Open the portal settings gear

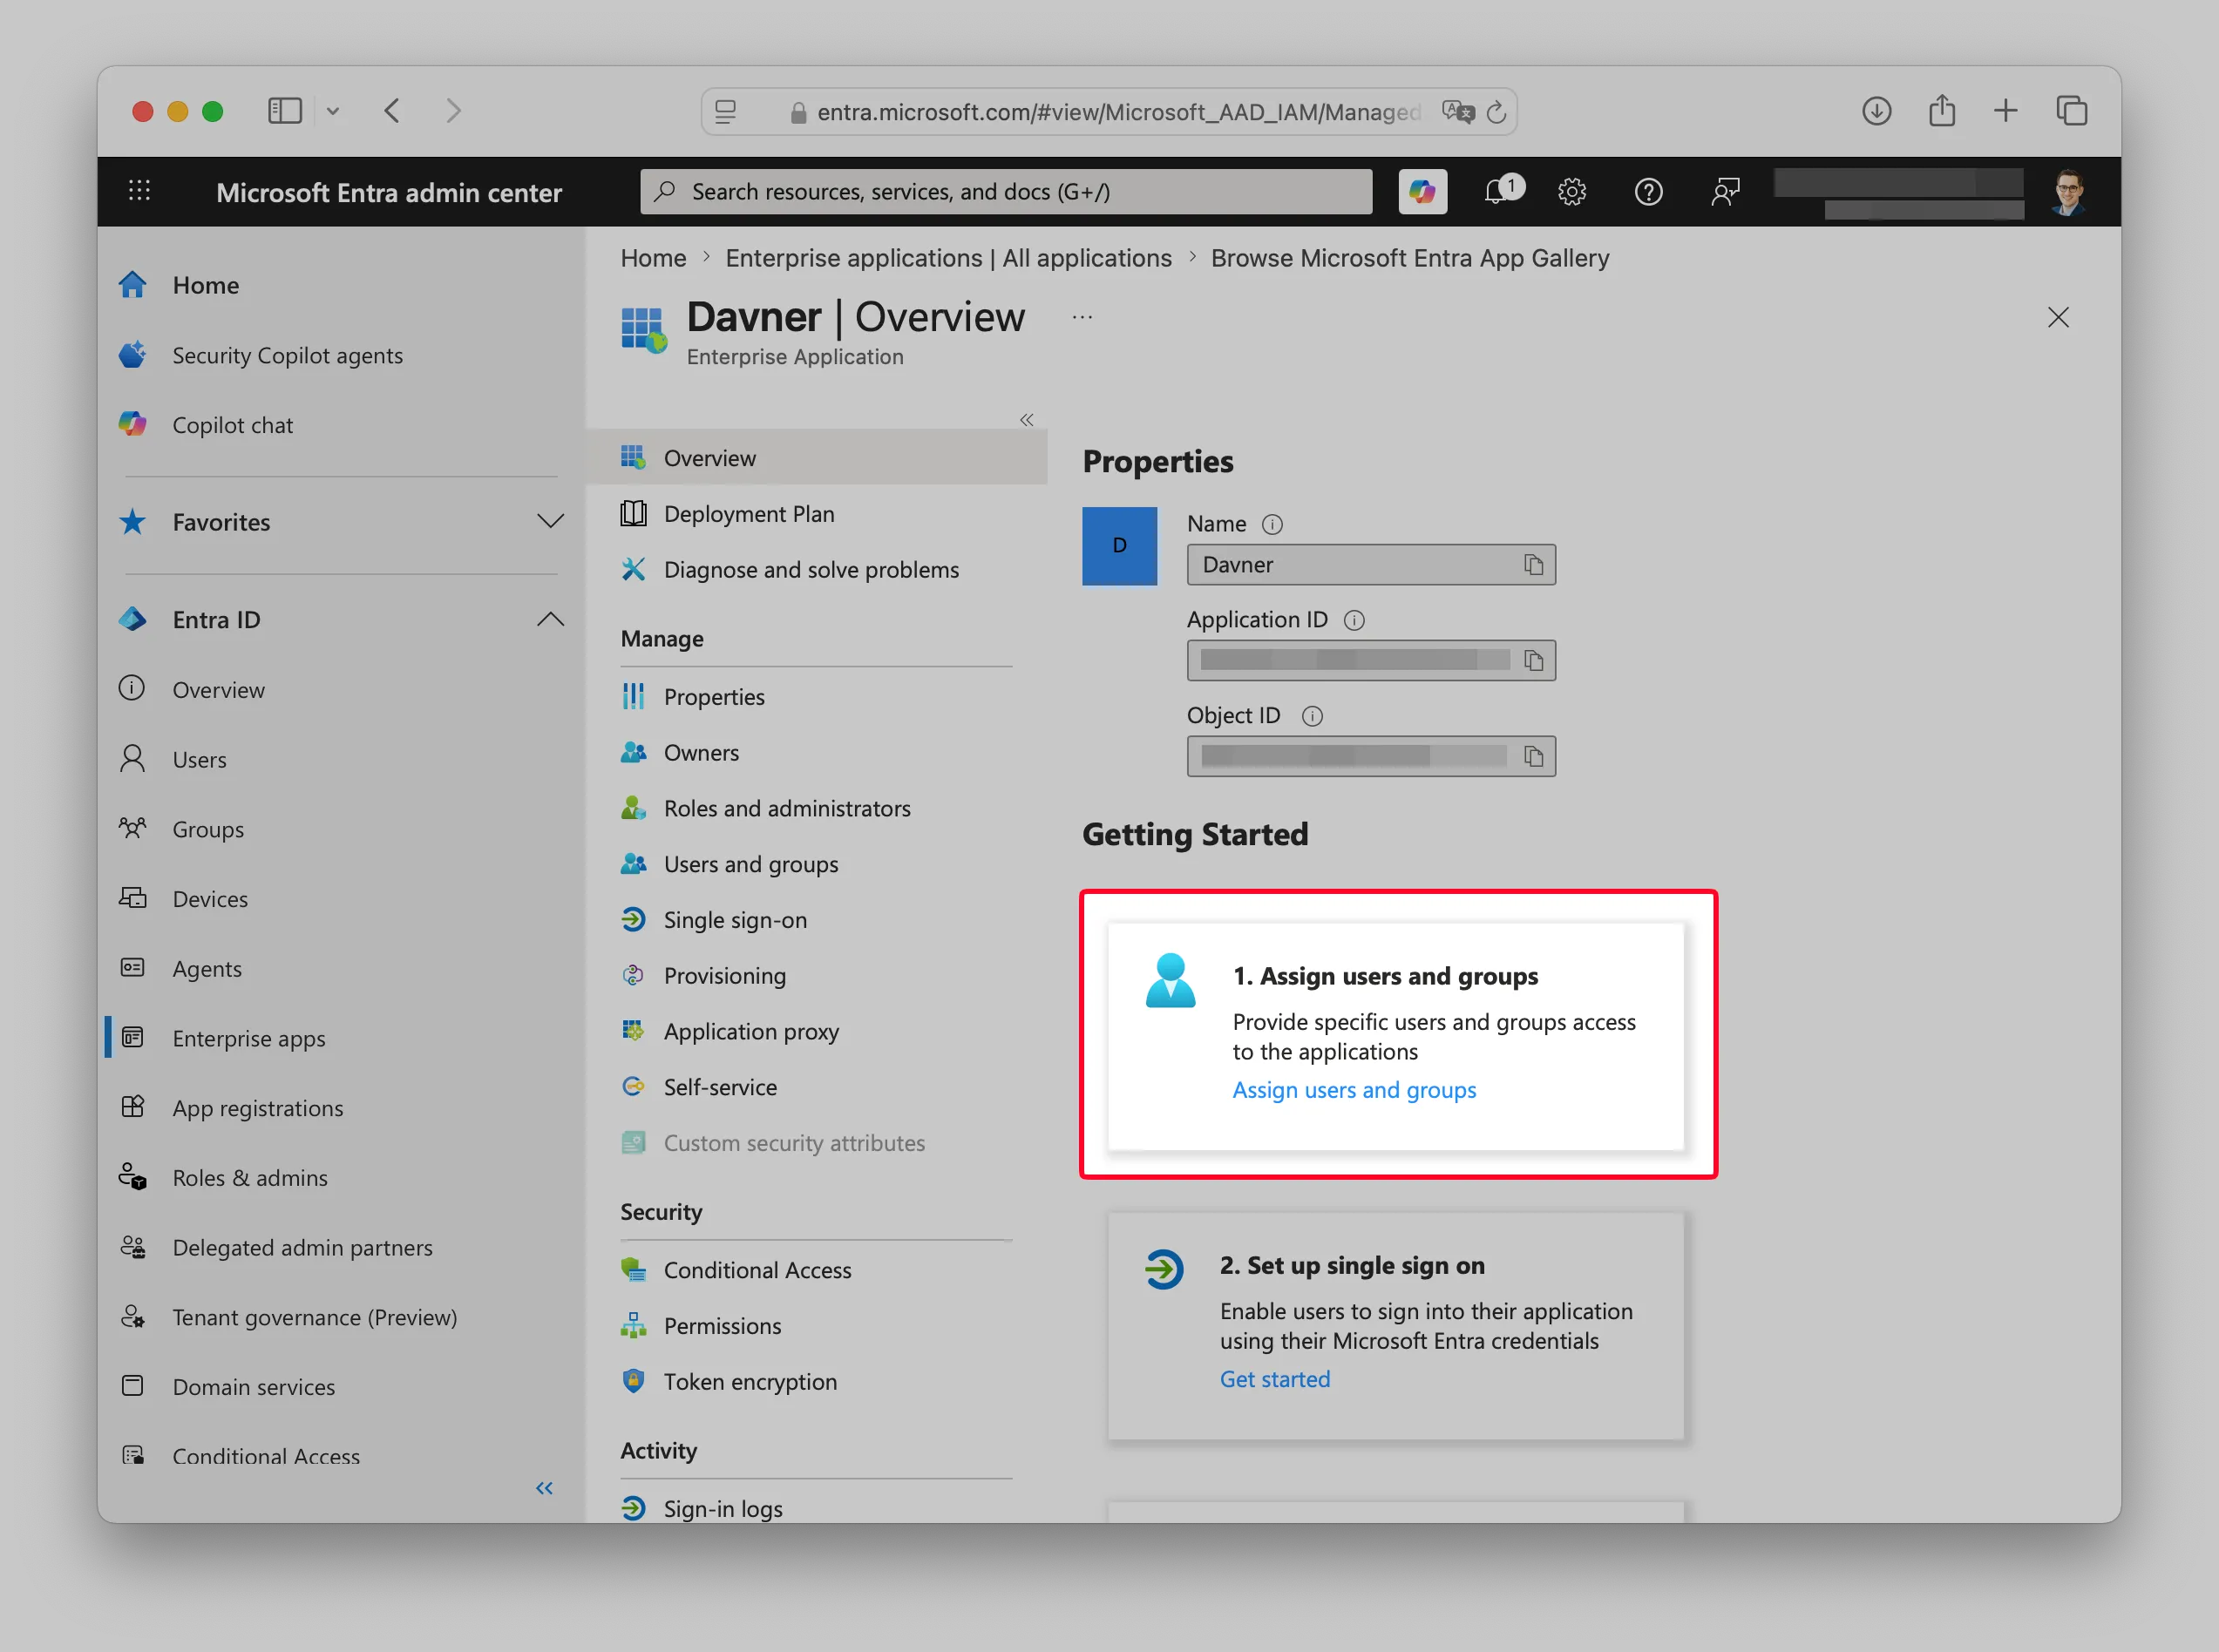pyautogui.click(x=1571, y=191)
